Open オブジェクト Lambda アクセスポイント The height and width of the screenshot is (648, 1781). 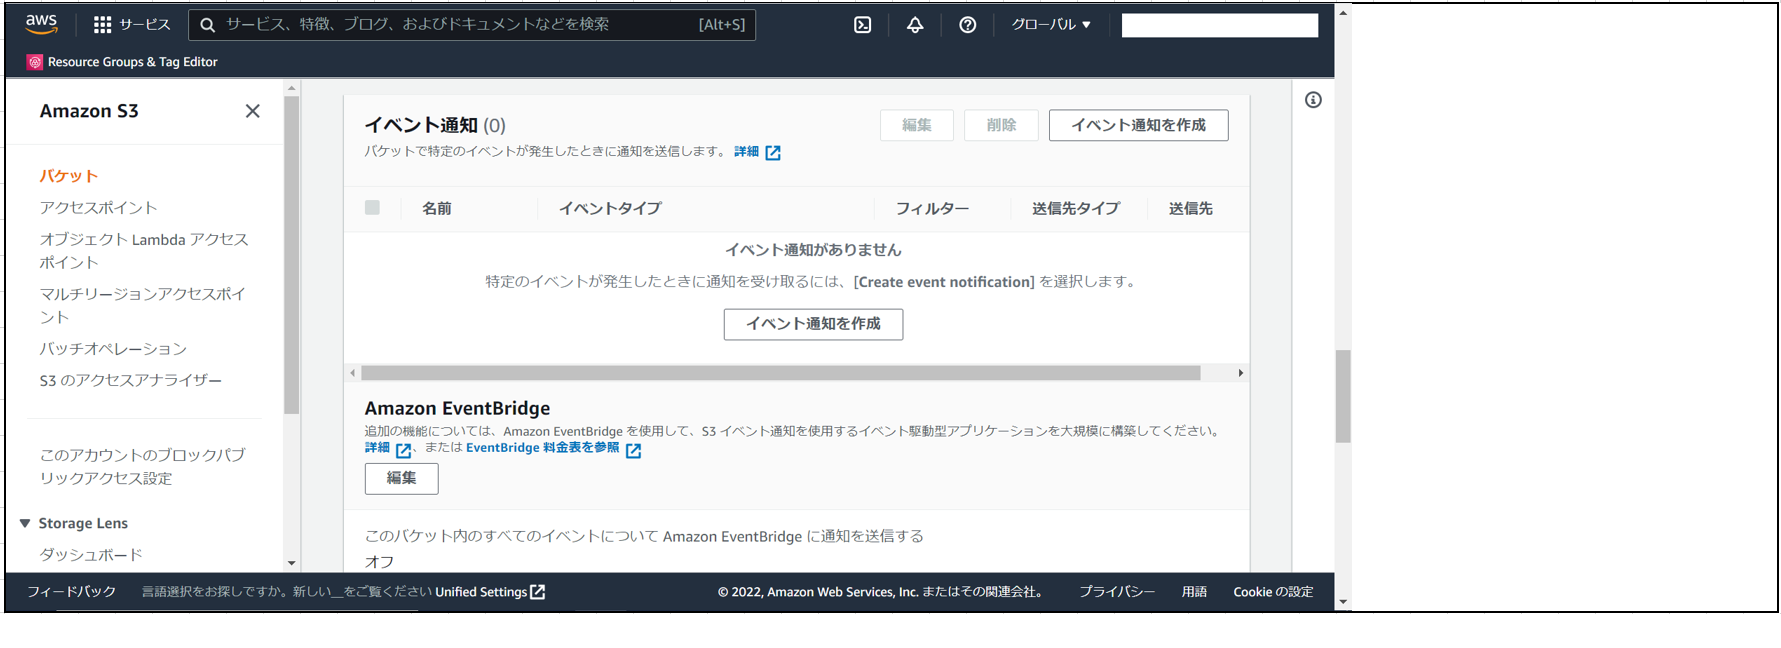(x=144, y=251)
